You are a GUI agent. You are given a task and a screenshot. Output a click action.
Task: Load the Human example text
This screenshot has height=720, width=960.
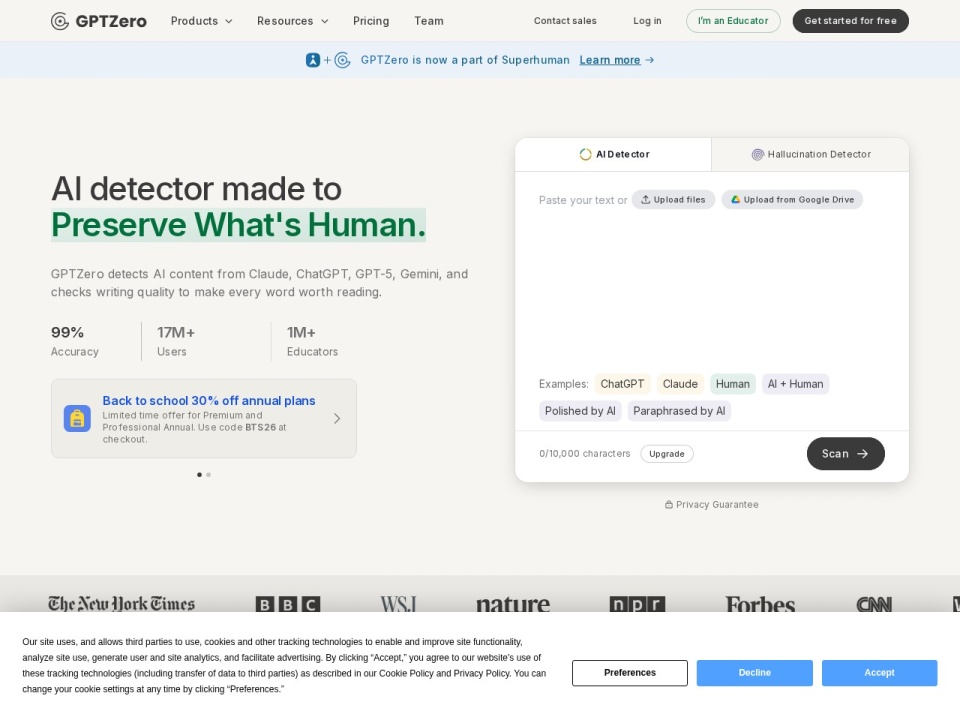(x=733, y=384)
